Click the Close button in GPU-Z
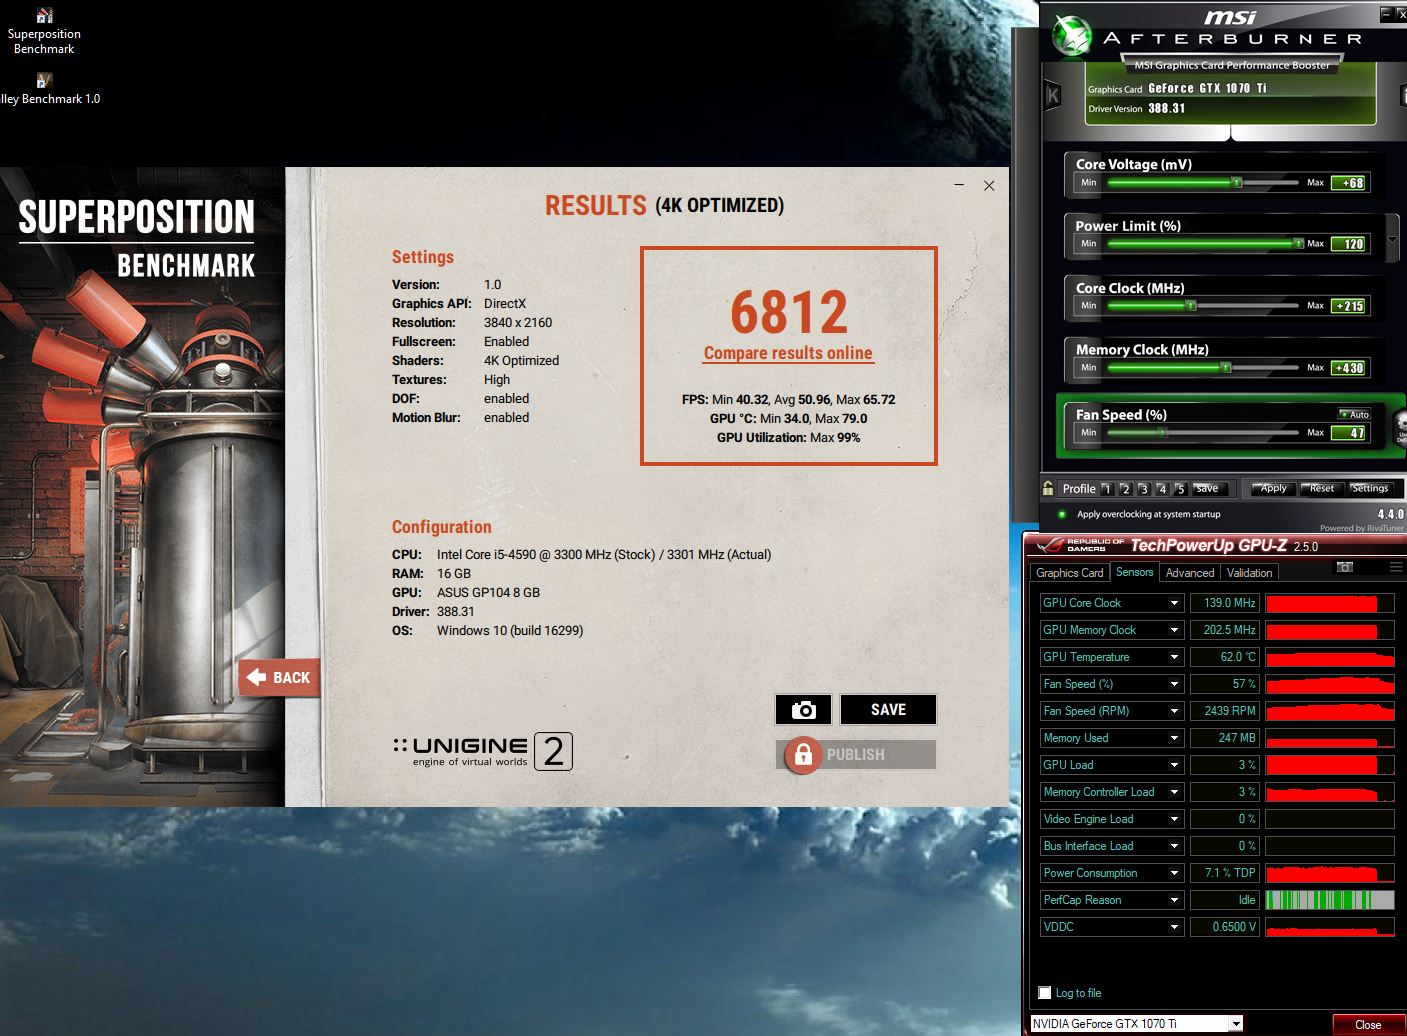Screen dimensions: 1407x1036 (1368, 1024)
